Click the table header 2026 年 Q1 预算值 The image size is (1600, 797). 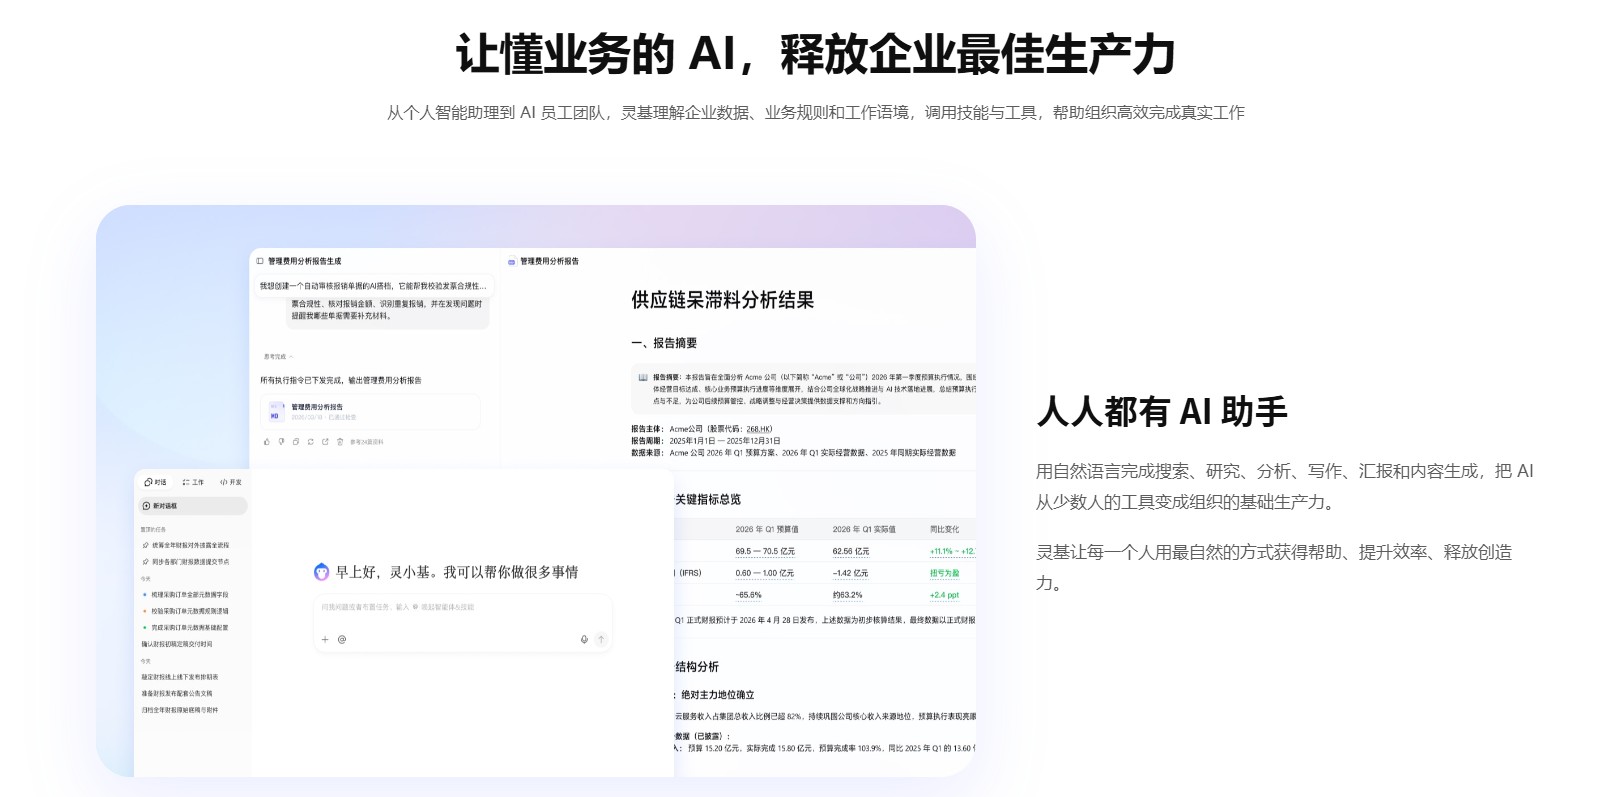[767, 529]
